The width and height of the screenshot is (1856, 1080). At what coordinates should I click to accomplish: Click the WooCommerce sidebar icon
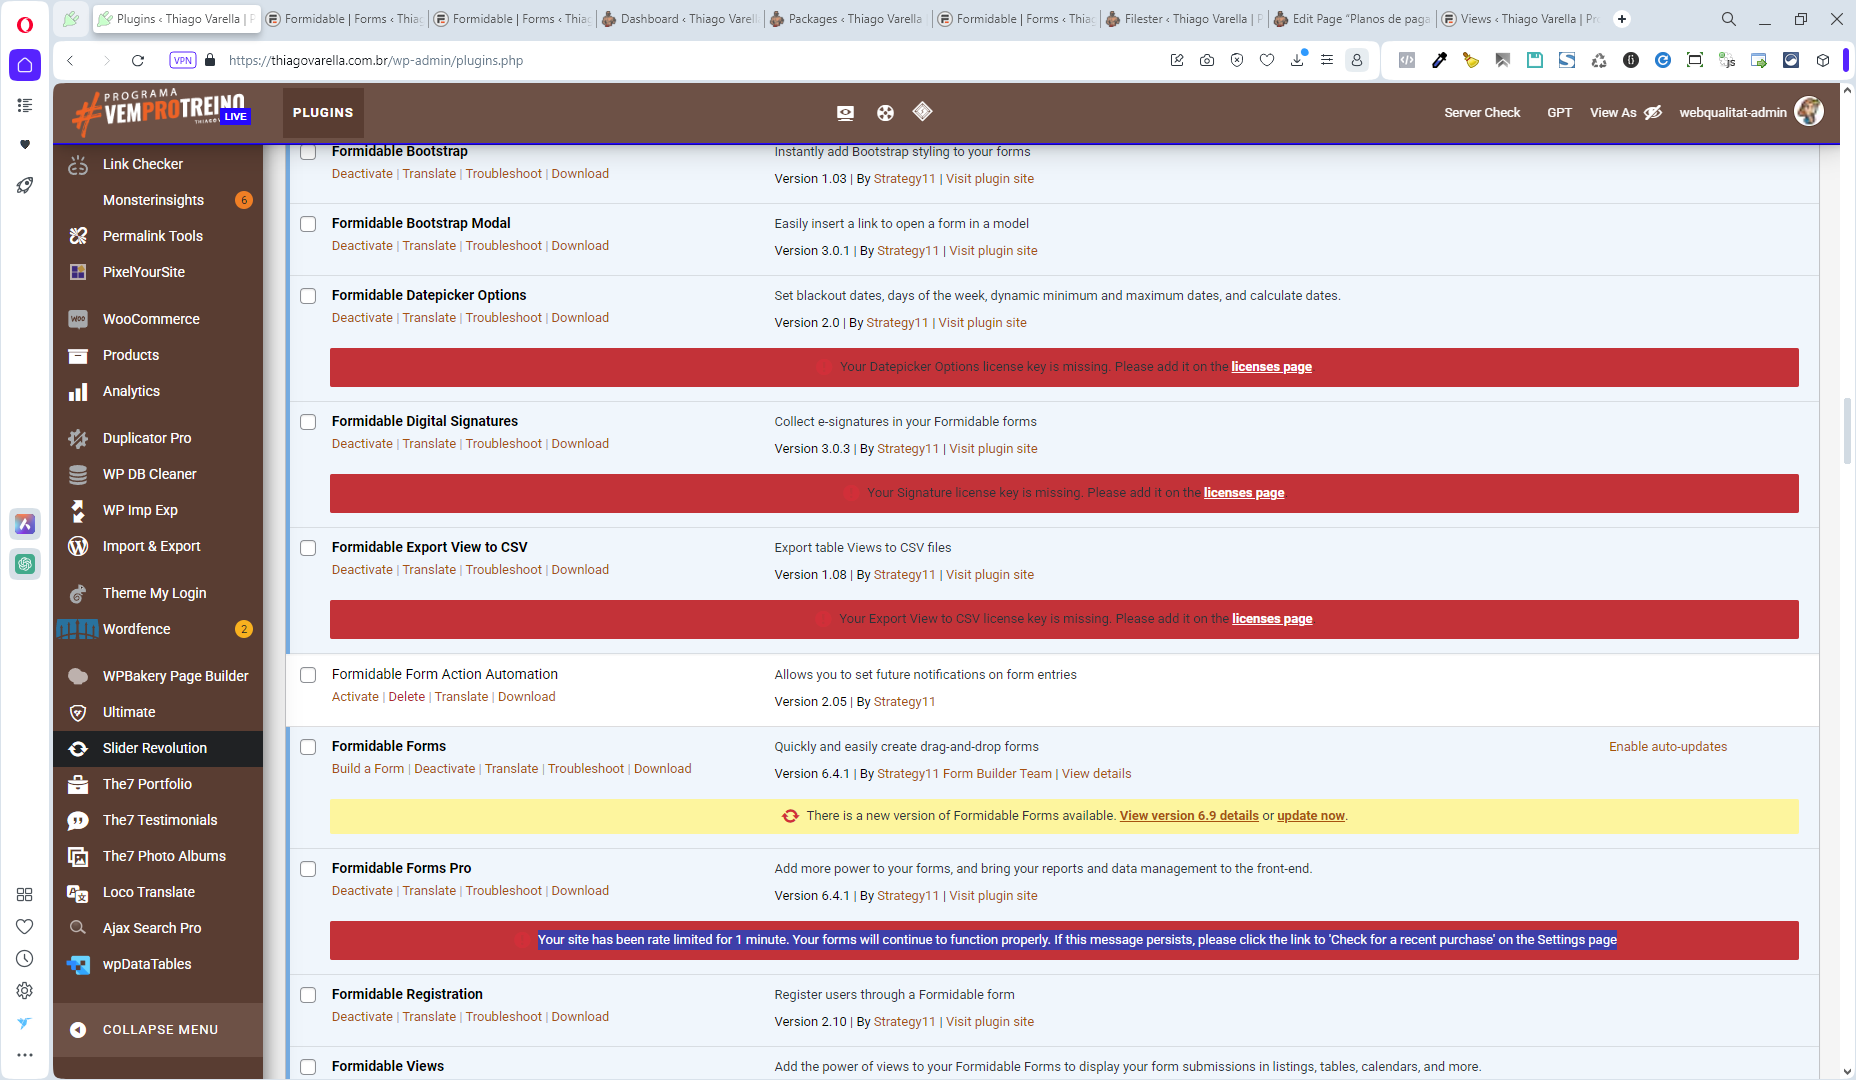coord(78,319)
